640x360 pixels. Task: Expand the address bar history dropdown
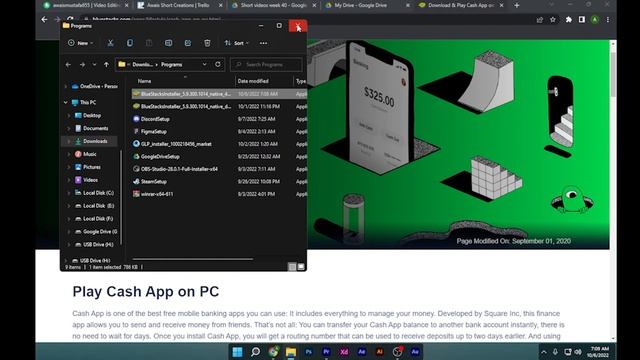click(204, 64)
